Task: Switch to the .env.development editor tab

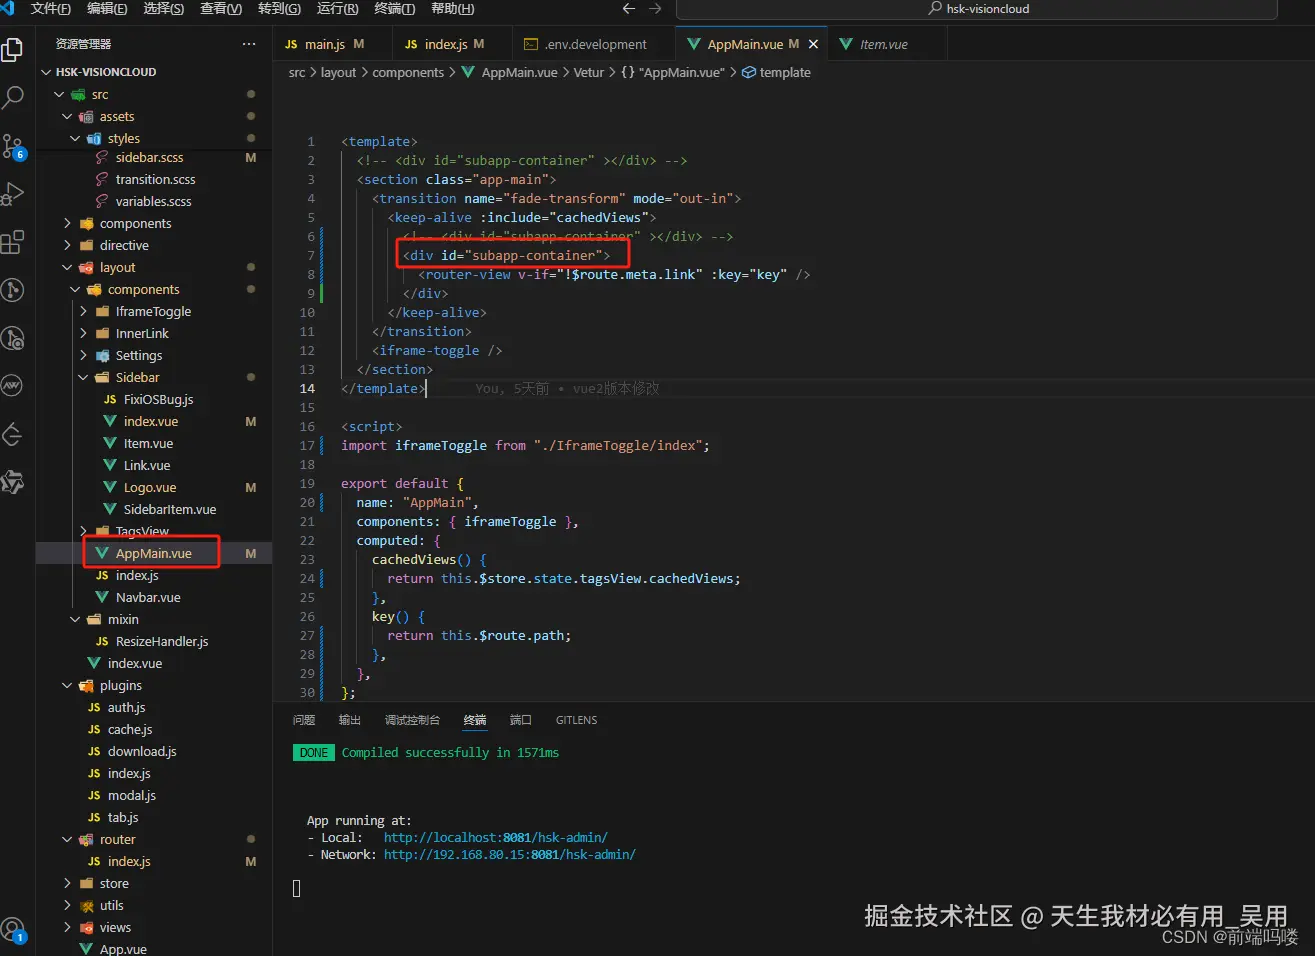Action: 595,44
